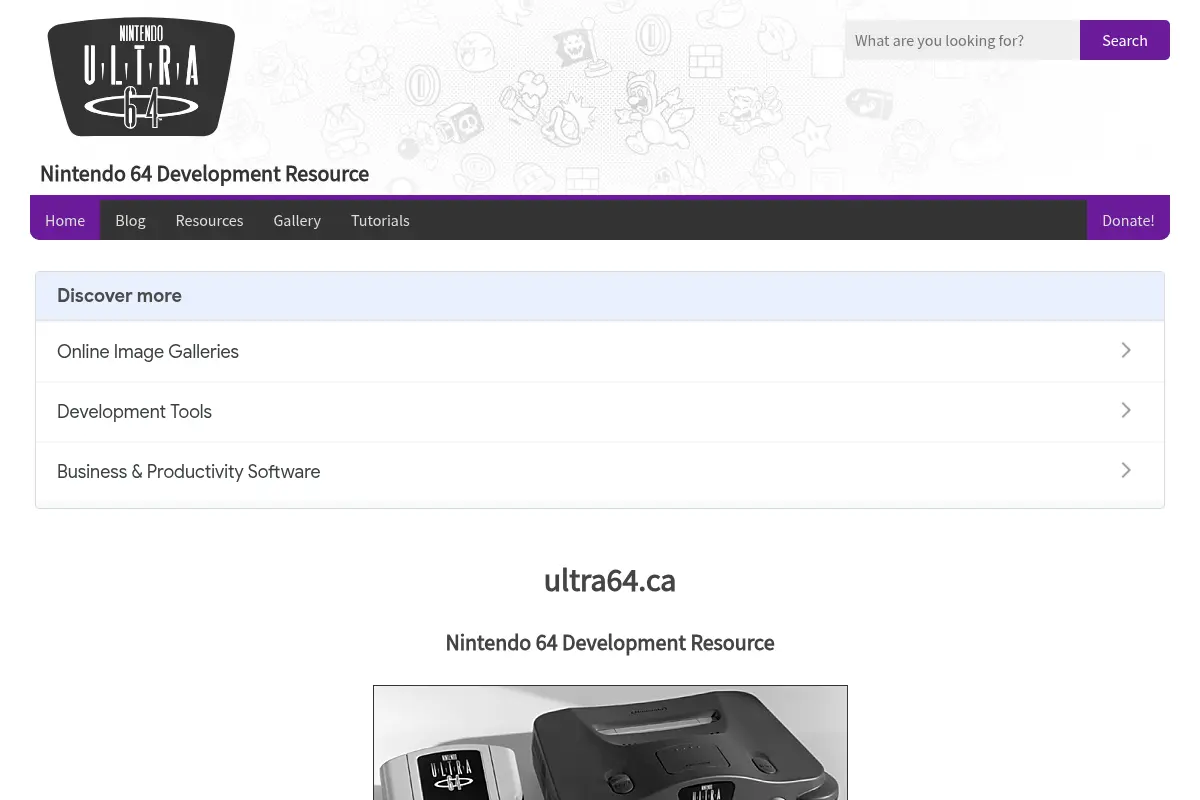Click the Nintendo Ultra 64 logo

[x=141, y=77]
